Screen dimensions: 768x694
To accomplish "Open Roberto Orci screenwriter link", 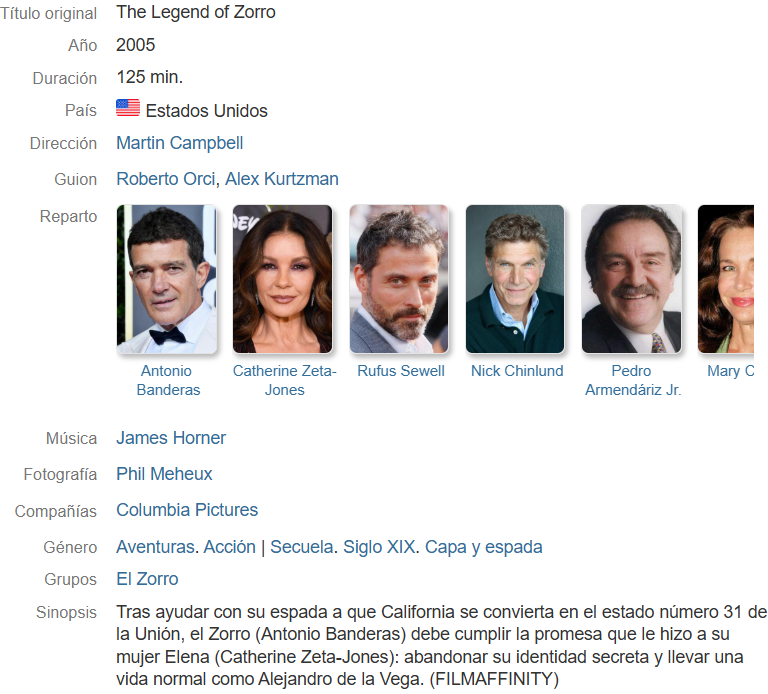I will [166, 179].
